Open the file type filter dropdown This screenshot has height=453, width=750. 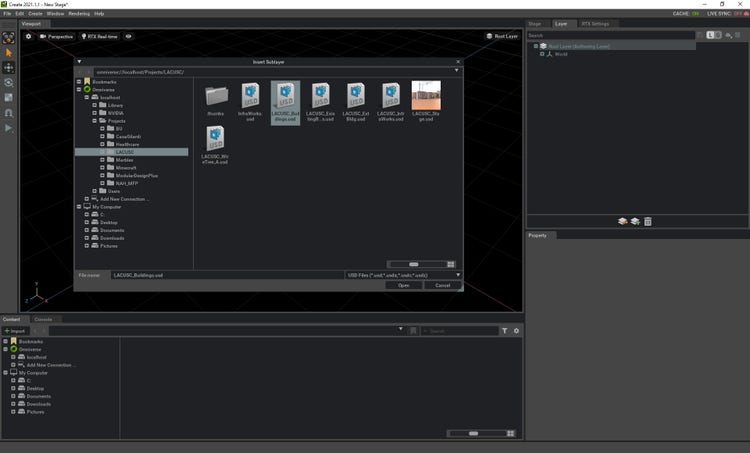coord(404,275)
